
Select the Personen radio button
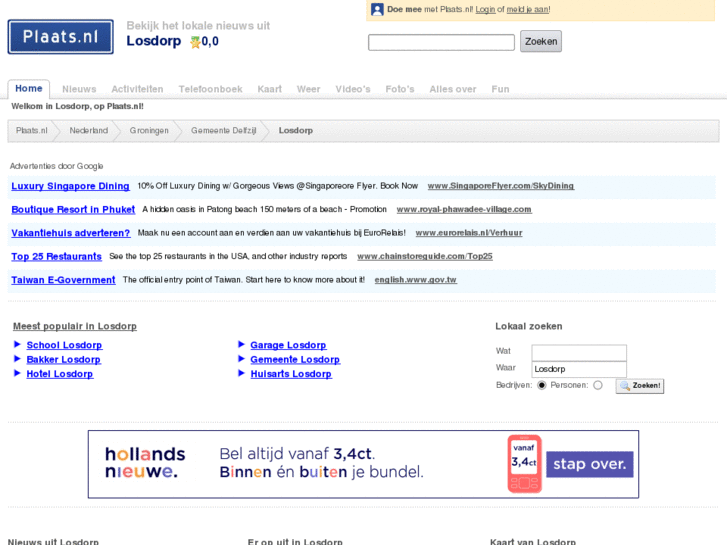click(598, 385)
